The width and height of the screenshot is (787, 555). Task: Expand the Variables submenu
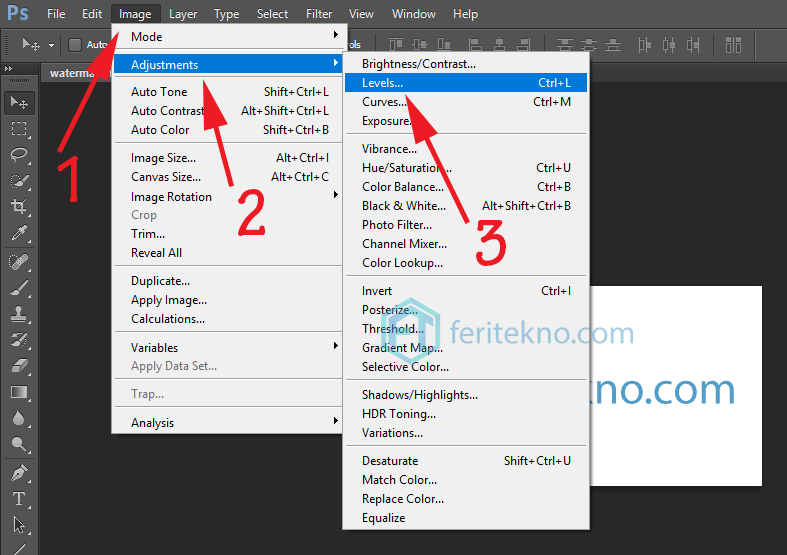point(228,347)
